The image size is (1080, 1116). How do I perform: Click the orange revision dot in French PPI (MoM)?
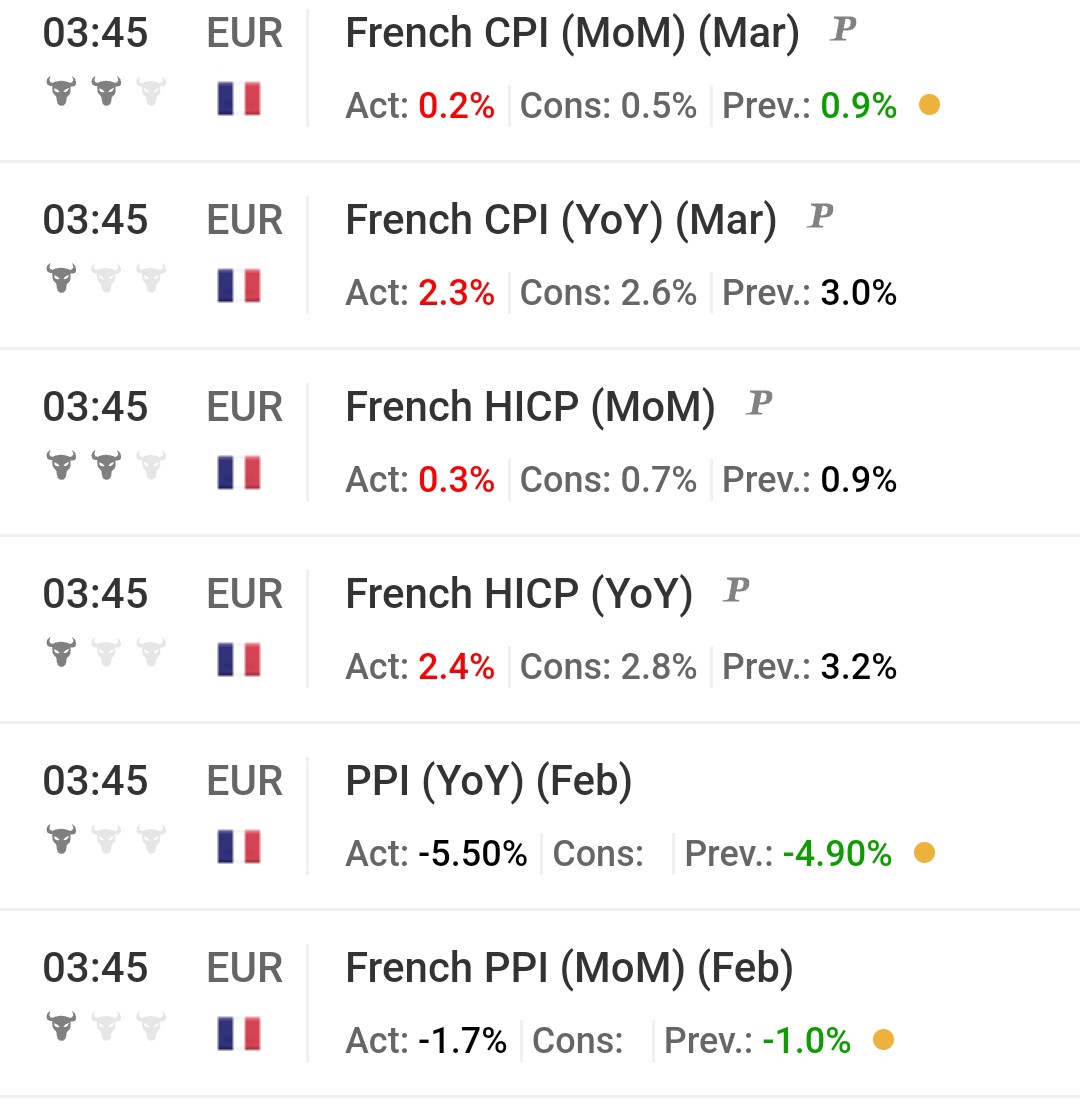(x=884, y=1039)
